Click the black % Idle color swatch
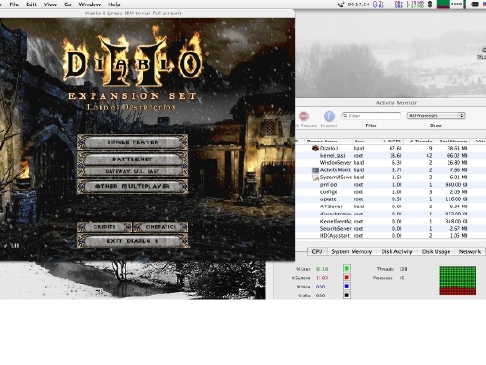This screenshot has height=365, width=486. pos(347,295)
